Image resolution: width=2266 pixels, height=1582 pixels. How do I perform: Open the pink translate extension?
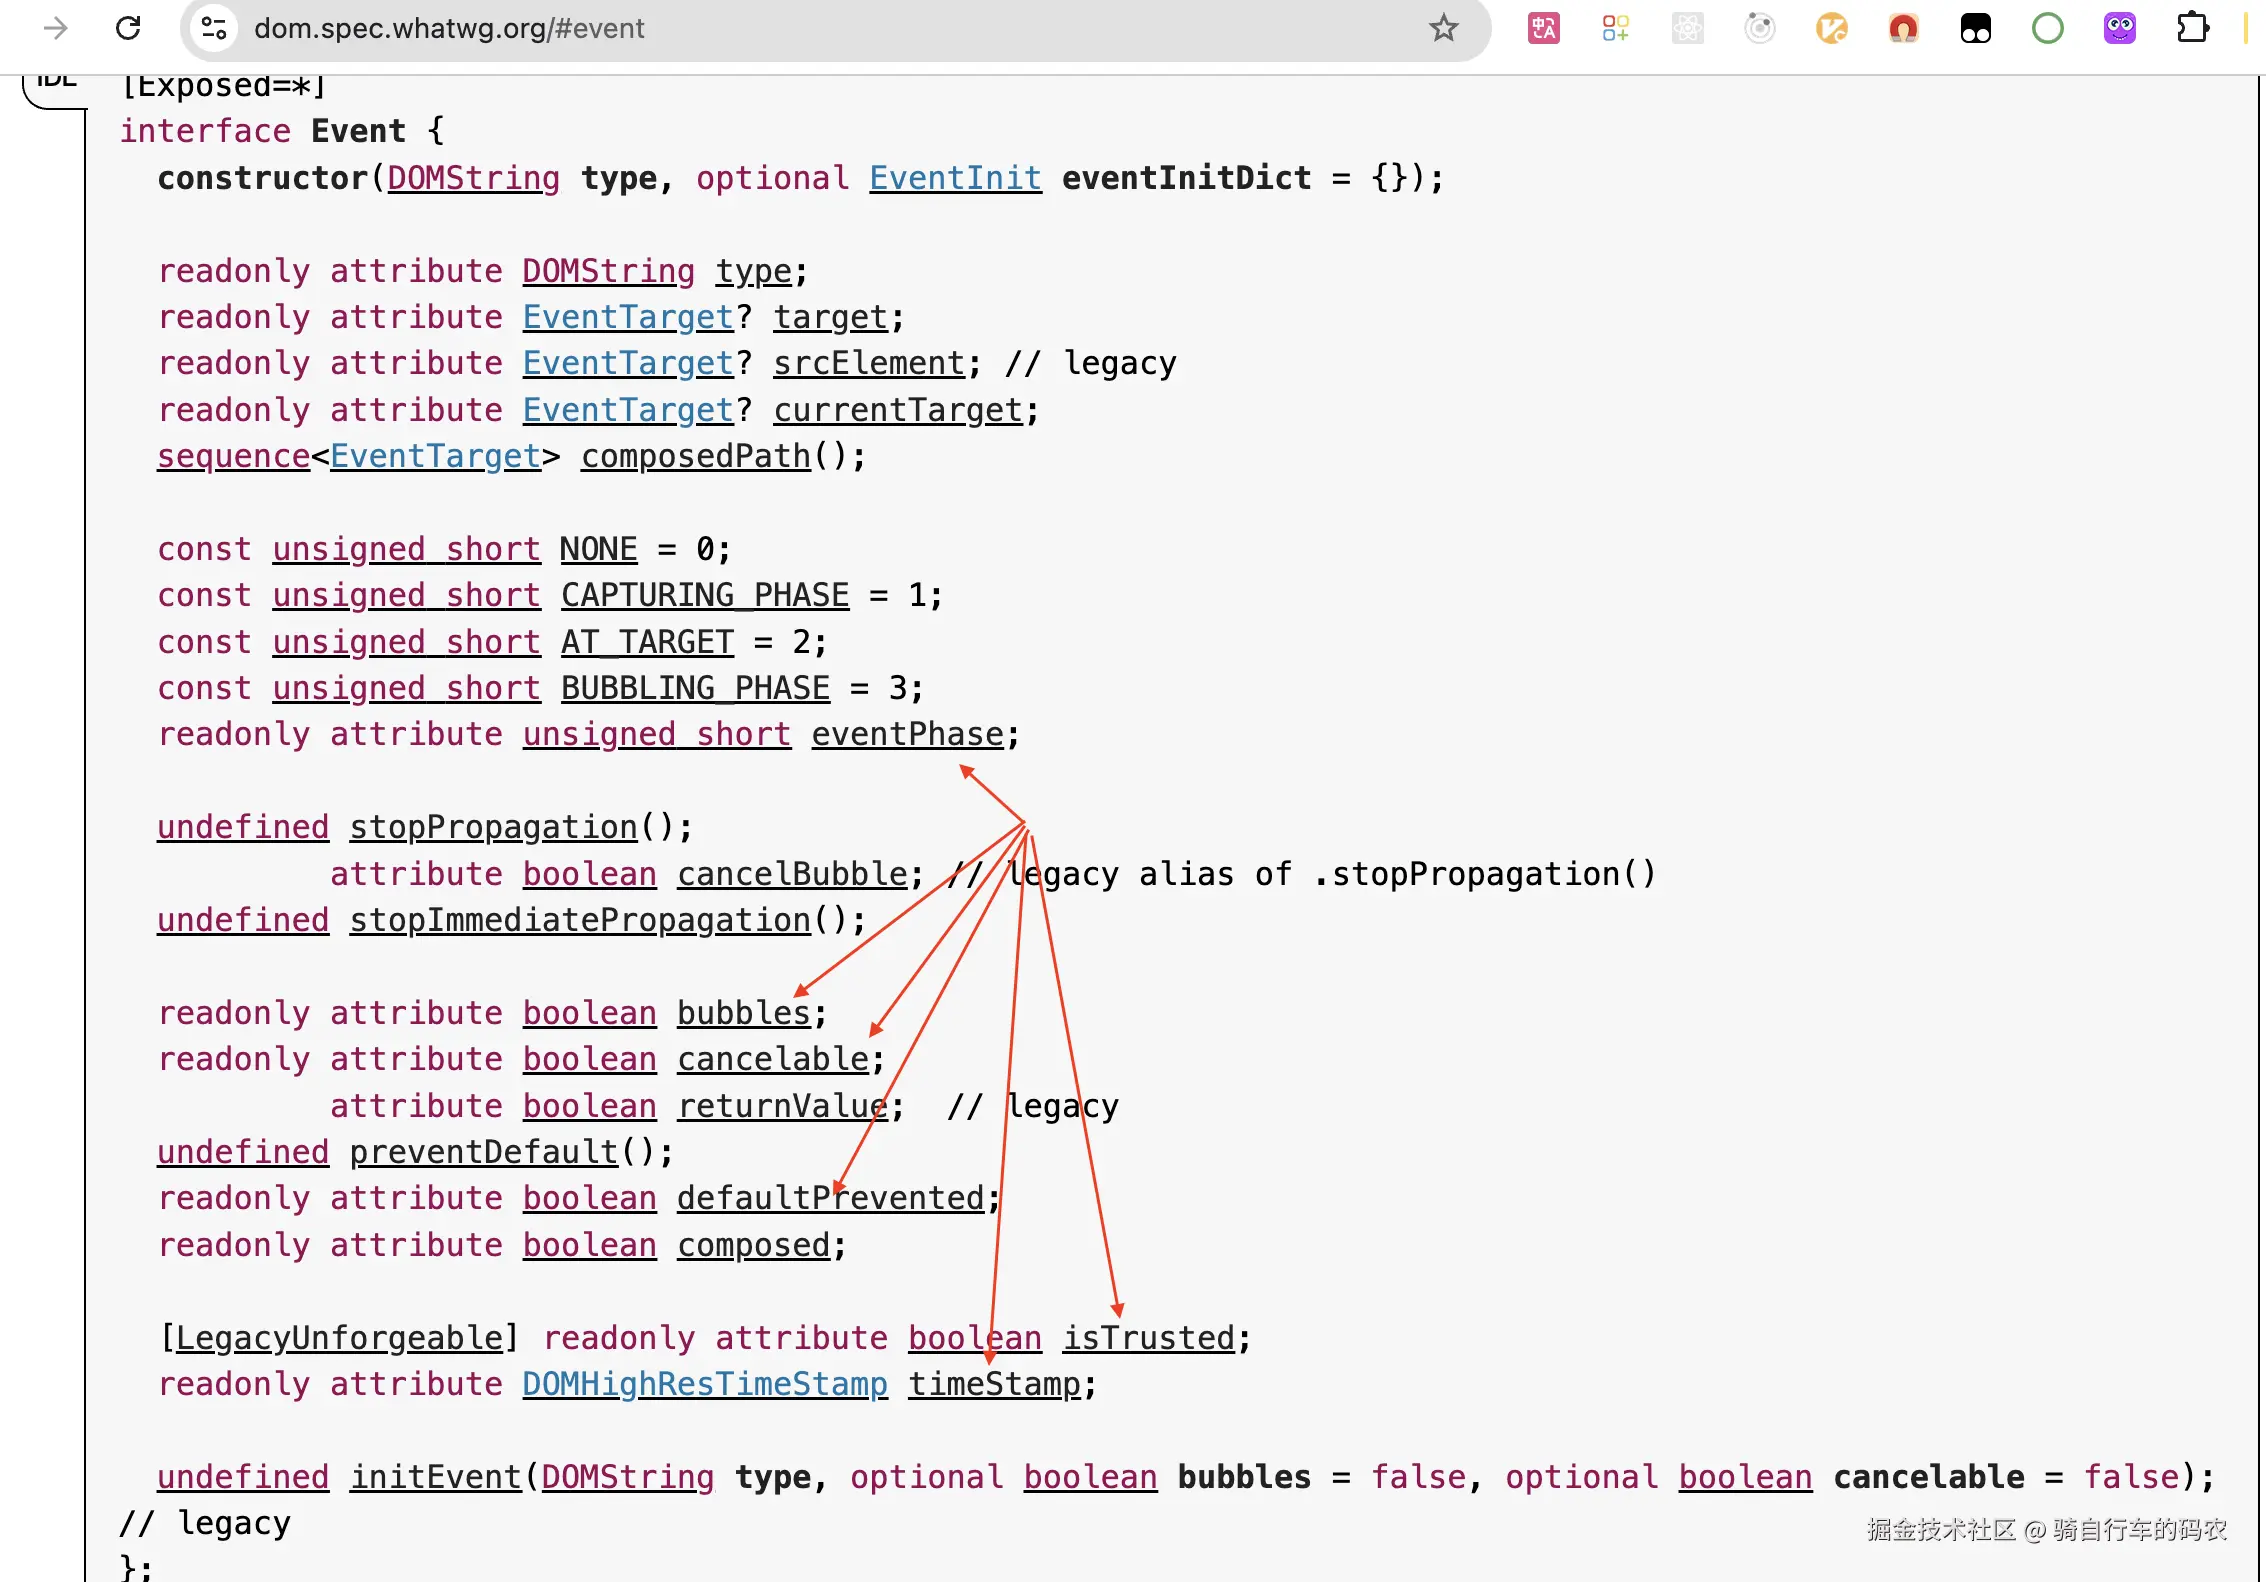pyautogui.click(x=1543, y=28)
